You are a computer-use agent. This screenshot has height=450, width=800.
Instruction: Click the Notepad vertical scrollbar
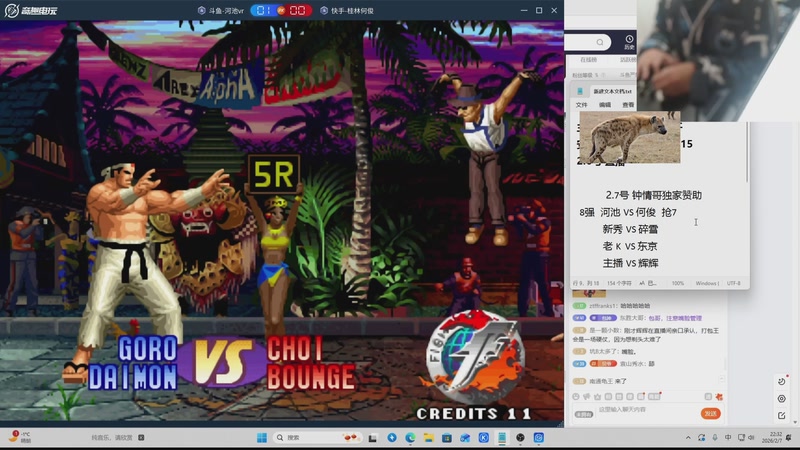pyautogui.click(x=747, y=152)
